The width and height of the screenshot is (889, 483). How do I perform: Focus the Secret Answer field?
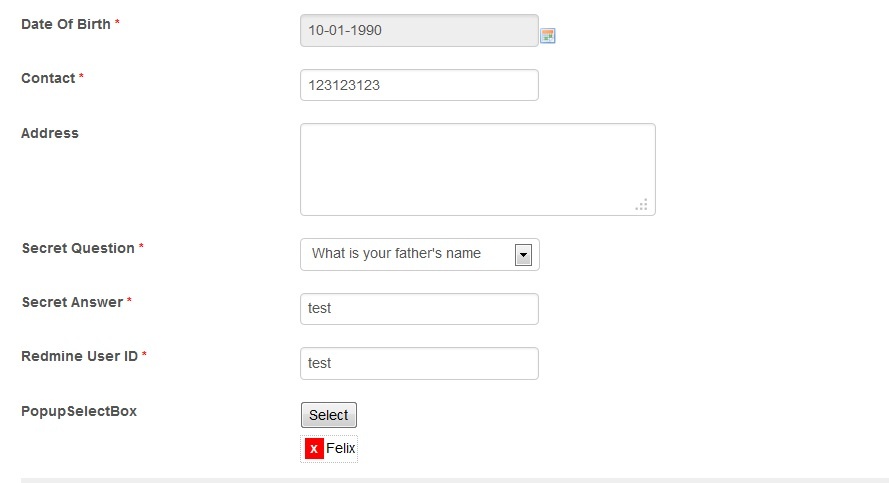[x=419, y=309]
